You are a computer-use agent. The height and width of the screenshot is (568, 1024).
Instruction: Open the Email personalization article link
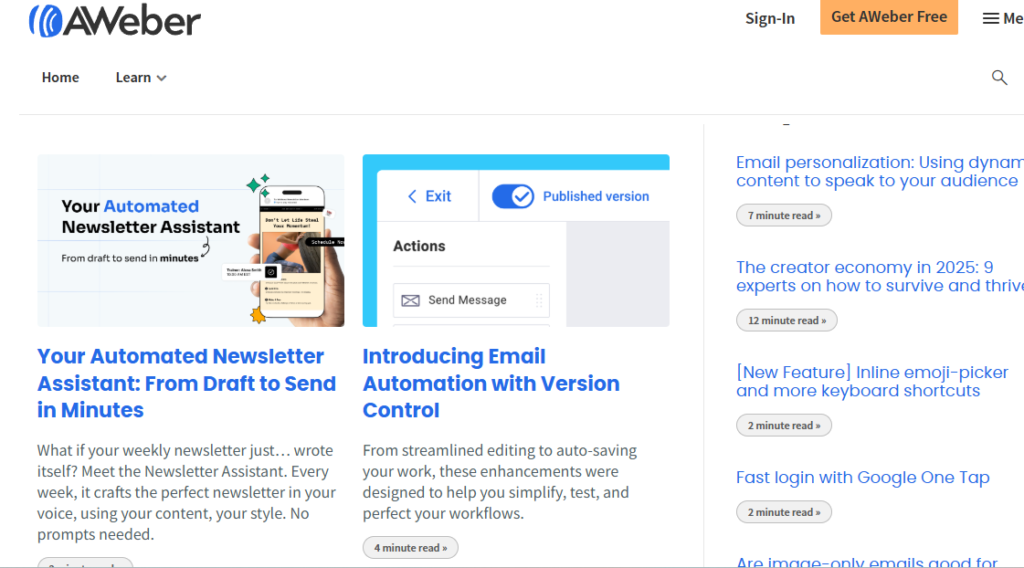click(x=880, y=172)
